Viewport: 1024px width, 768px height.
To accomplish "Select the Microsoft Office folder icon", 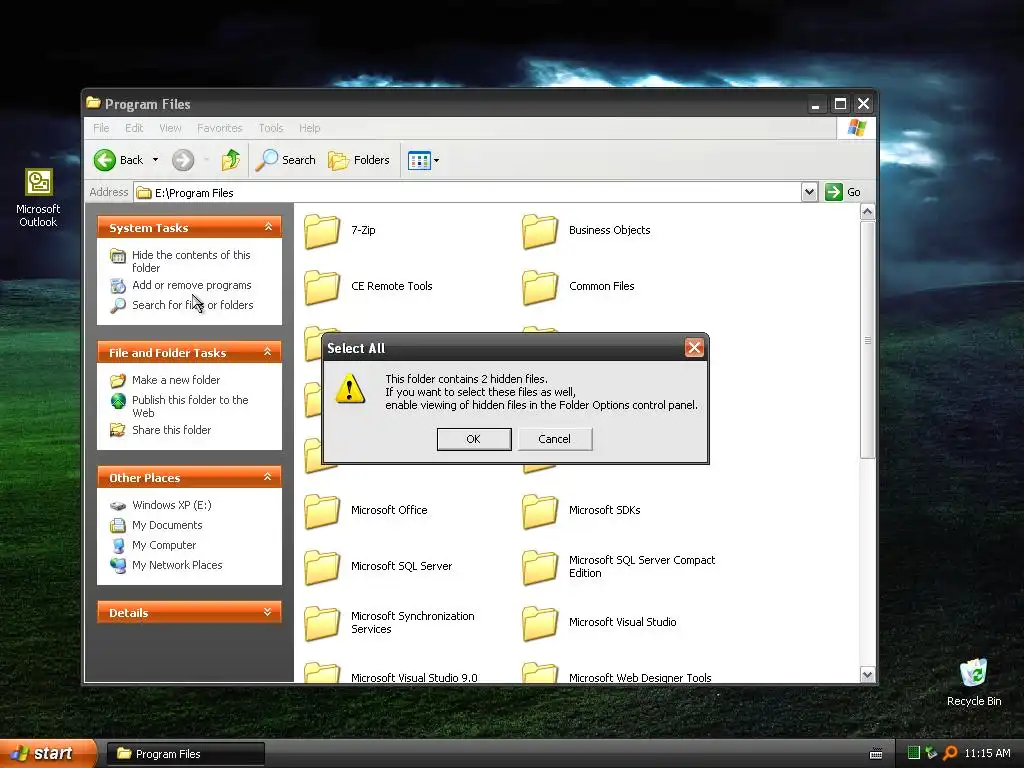I will pyautogui.click(x=322, y=511).
